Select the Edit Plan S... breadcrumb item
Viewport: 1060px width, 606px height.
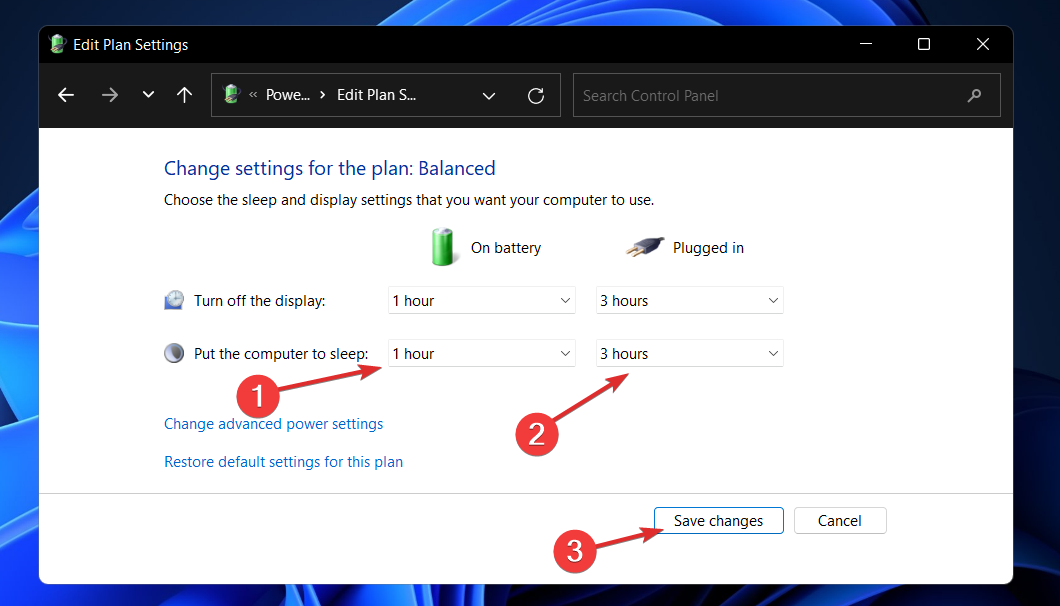(x=376, y=94)
